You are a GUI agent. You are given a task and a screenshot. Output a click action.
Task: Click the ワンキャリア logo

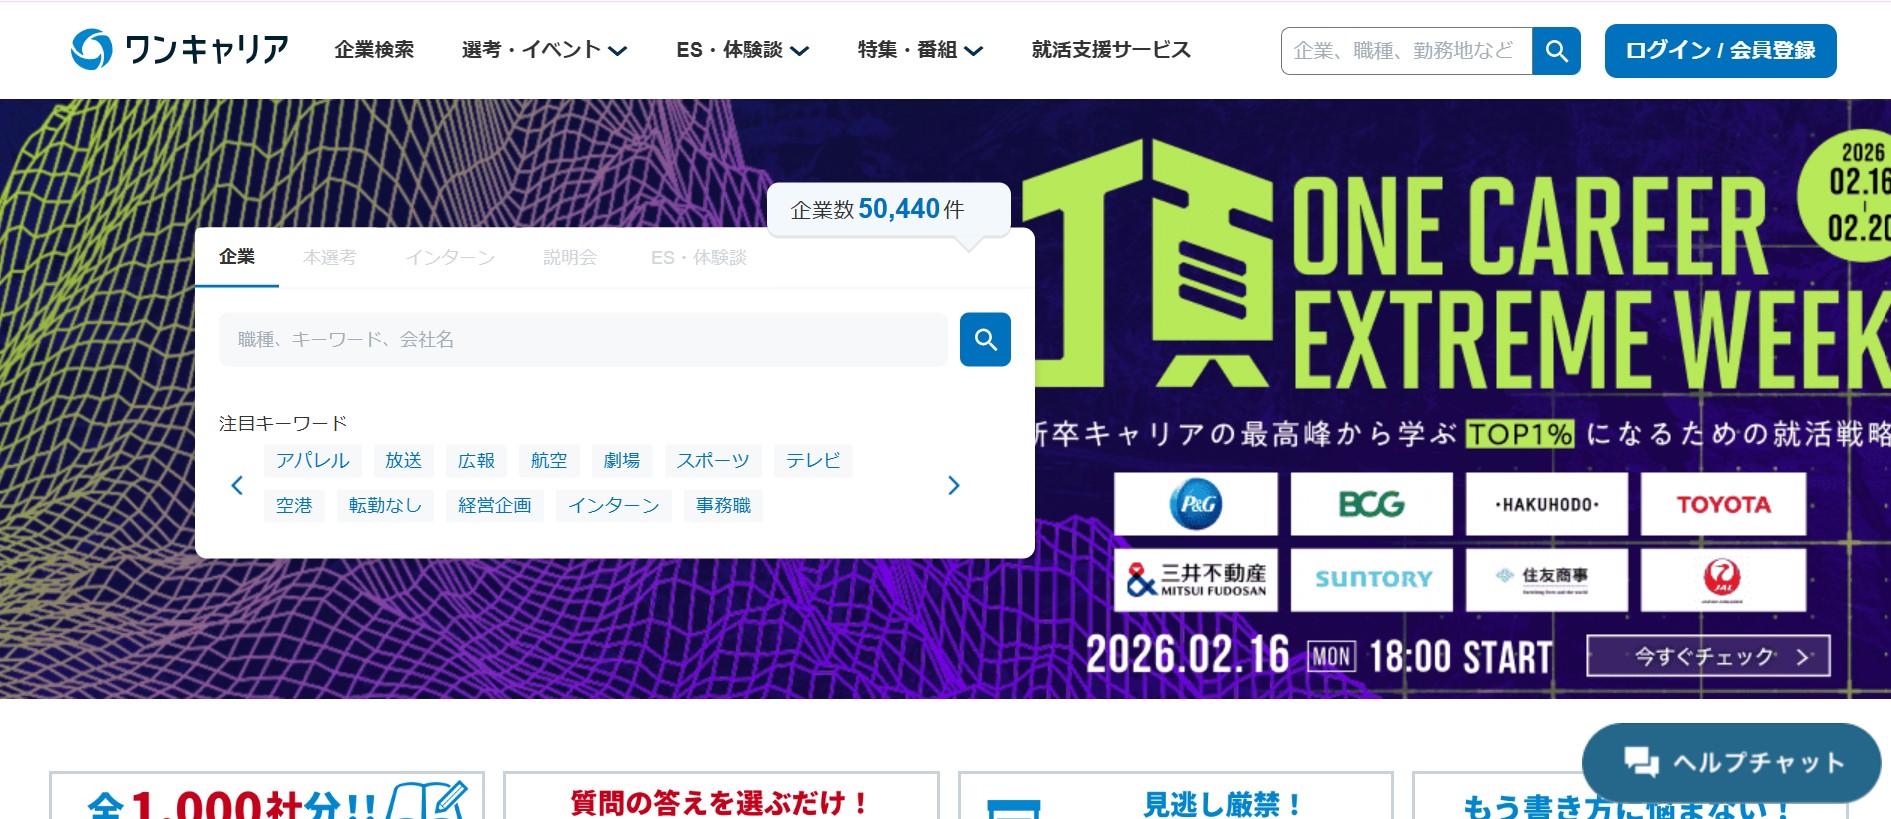coord(180,49)
